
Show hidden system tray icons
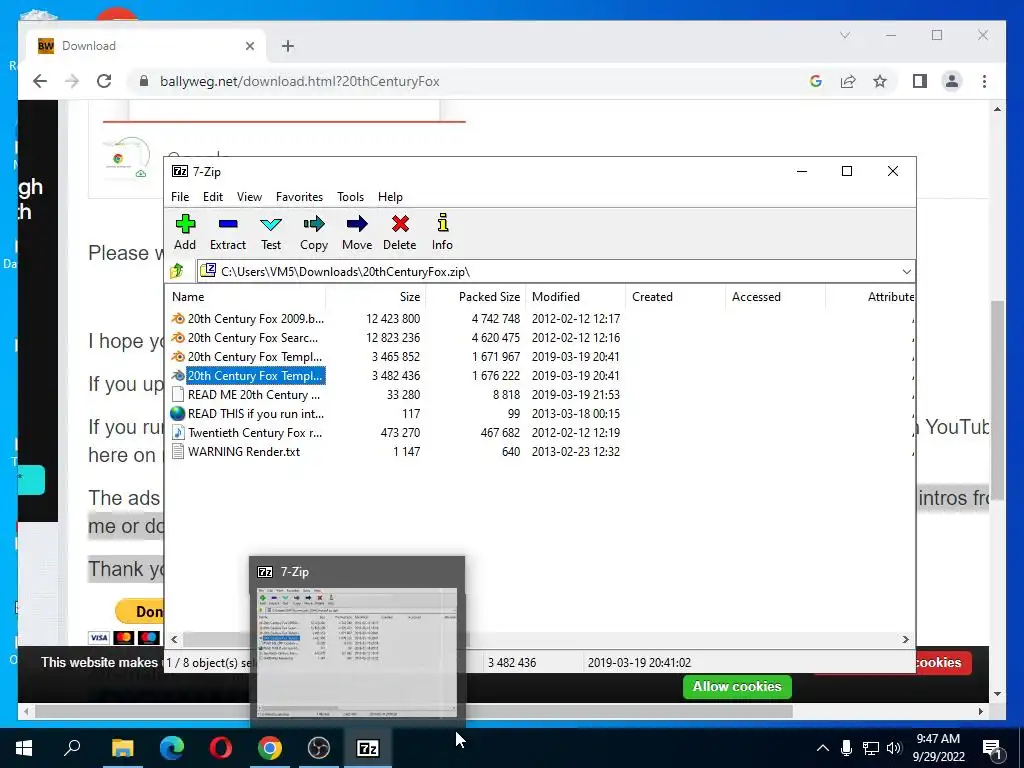pos(823,748)
